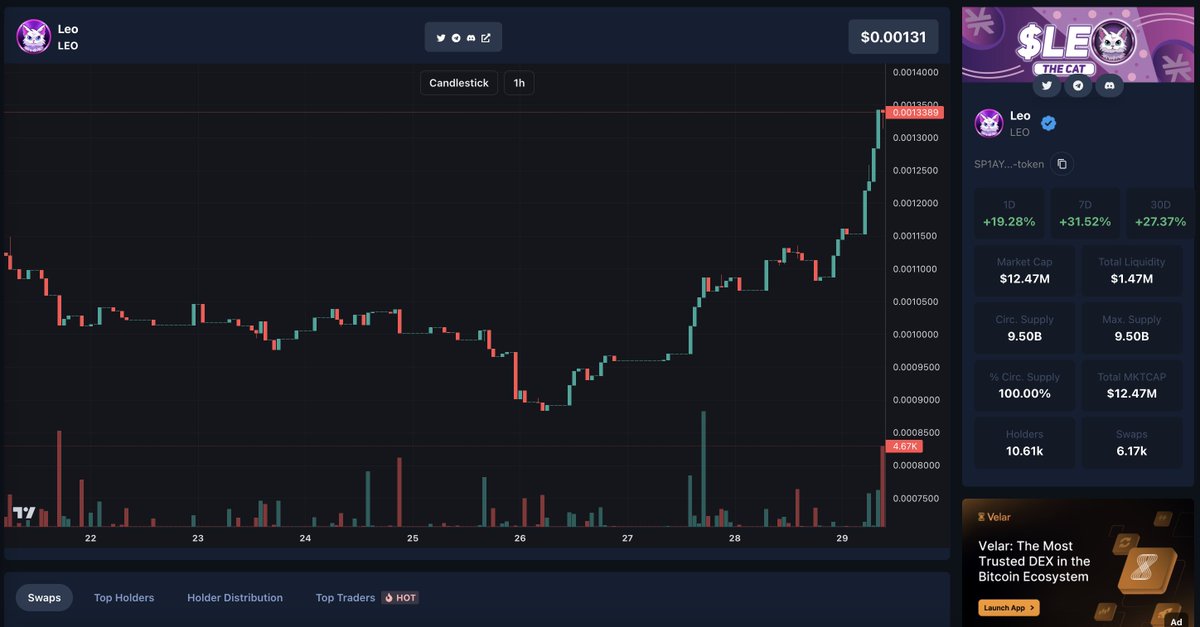
Task: Click the 0.0014000 price axis label
Action: [915, 72]
